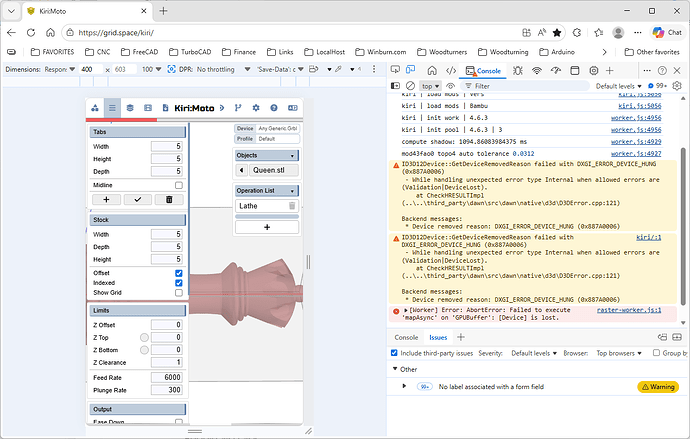The image size is (690, 439).
Task: Delete the Lathe operation with trash icon
Action: click(292, 206)
